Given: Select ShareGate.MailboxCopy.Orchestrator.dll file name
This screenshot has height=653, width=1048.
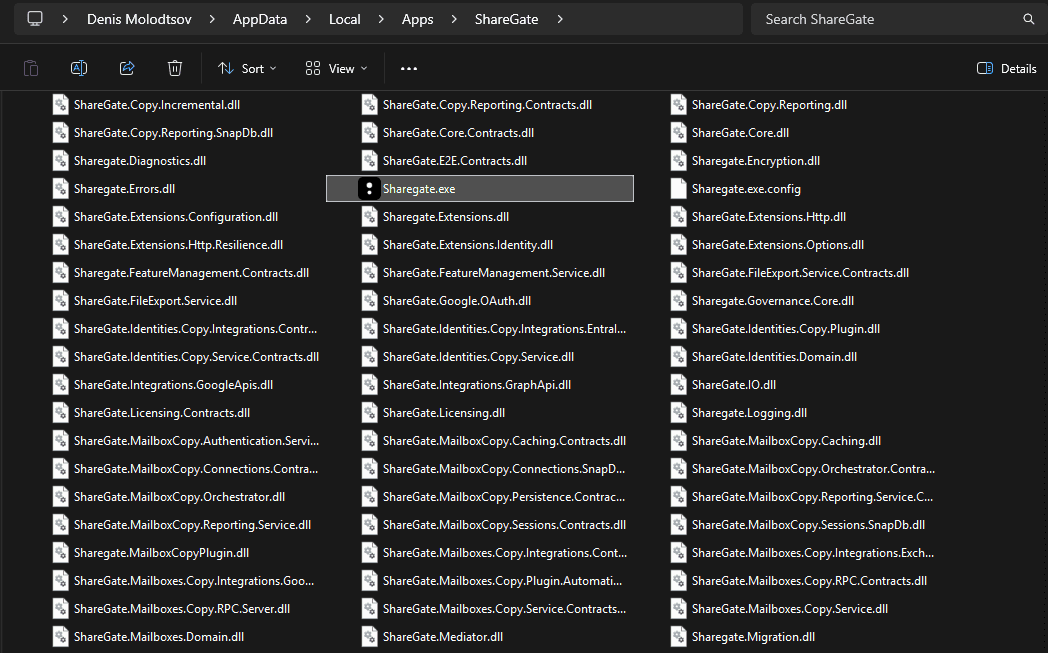Looking at the screenshot, I should pos(179,497).
